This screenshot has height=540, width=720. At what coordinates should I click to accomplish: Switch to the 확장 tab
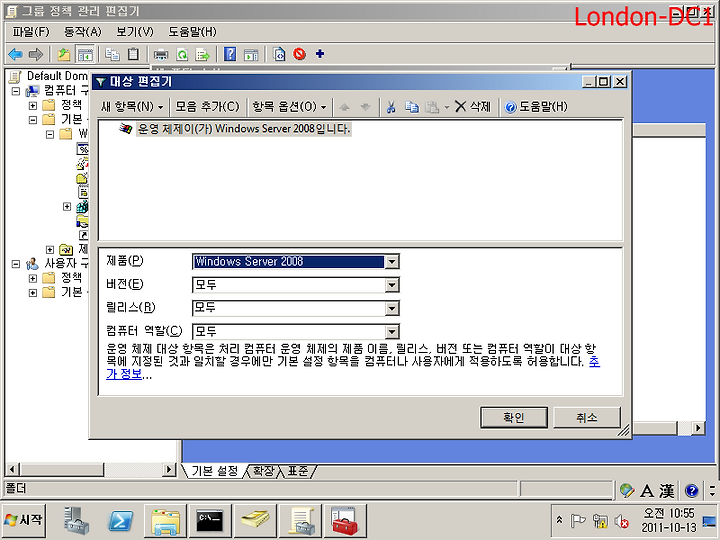tap(263, 471)
